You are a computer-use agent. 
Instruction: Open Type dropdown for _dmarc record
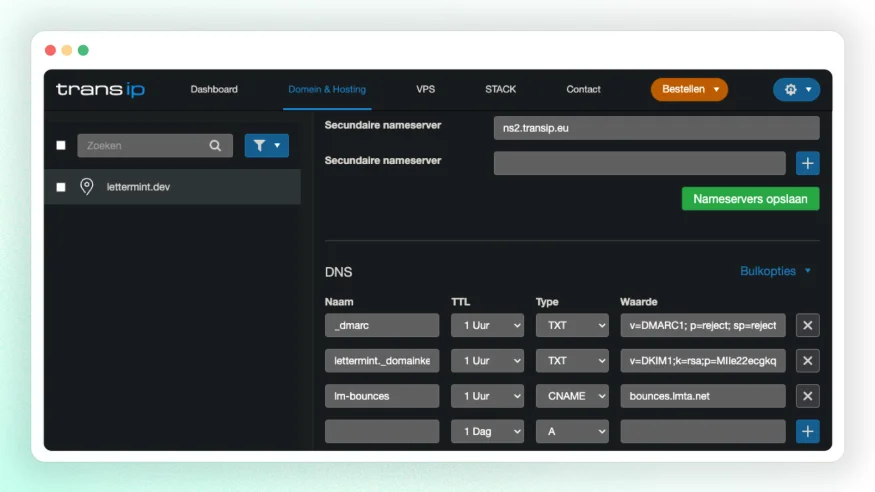click(x=572, y=325)
